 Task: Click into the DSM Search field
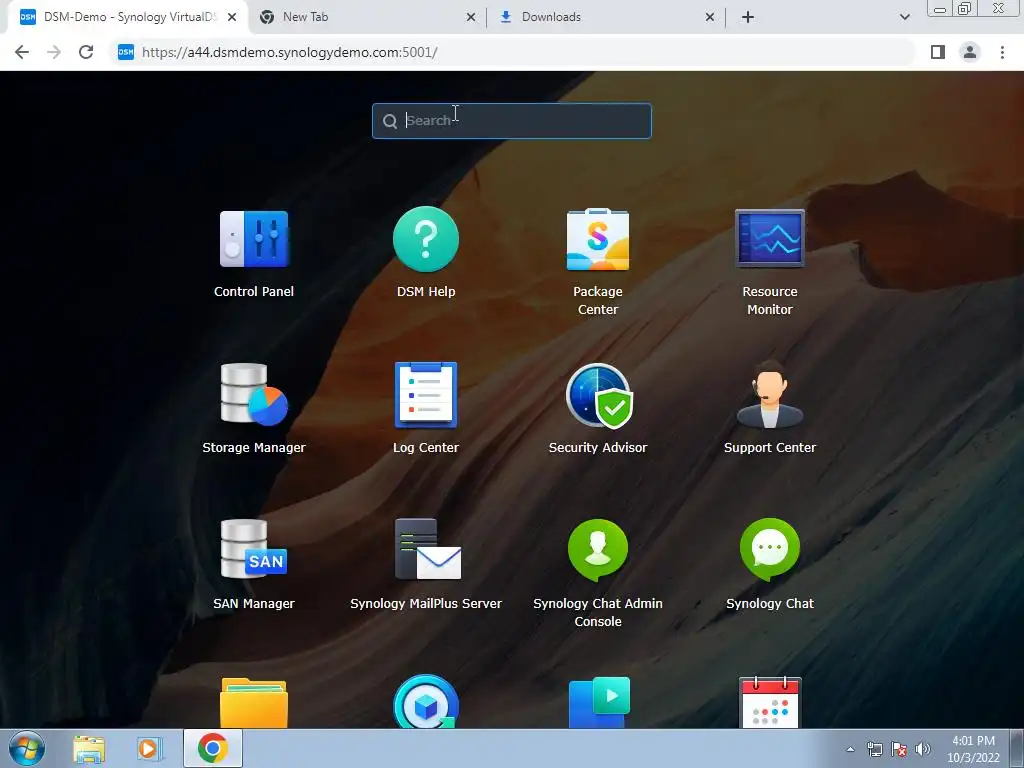(511, 121)
